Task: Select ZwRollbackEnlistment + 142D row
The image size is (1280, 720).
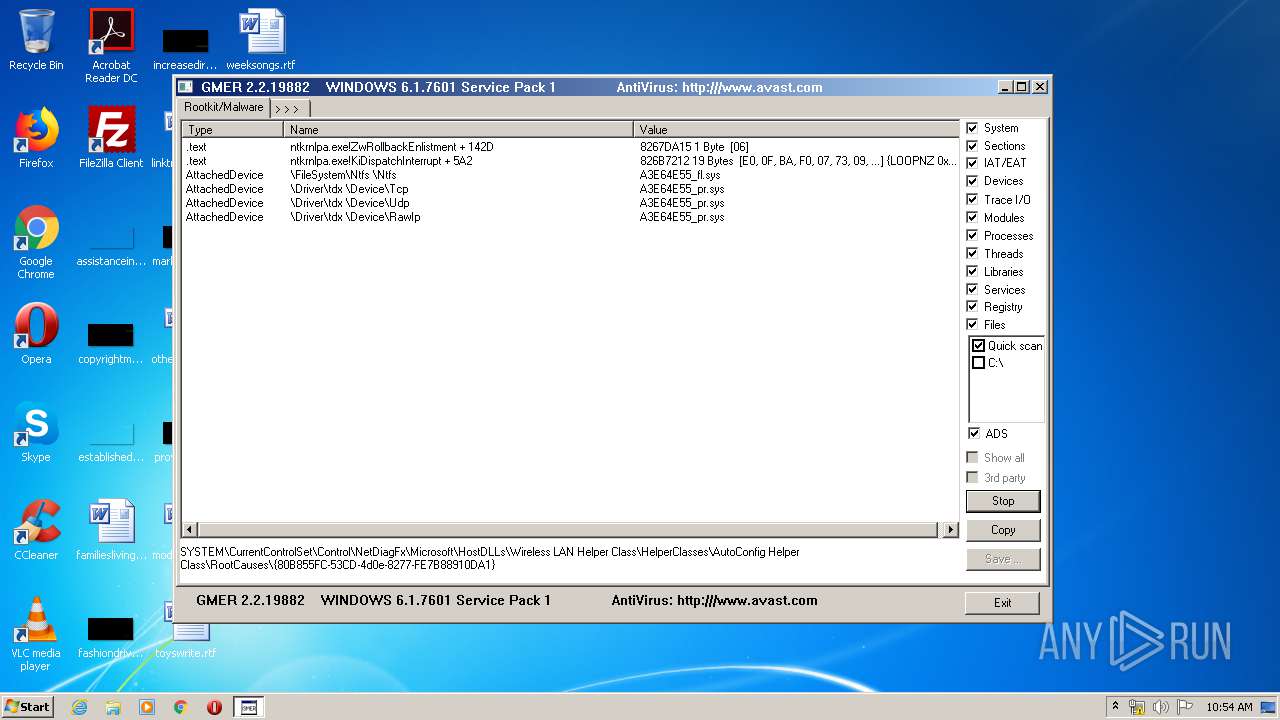Action: tap(570, 147)
